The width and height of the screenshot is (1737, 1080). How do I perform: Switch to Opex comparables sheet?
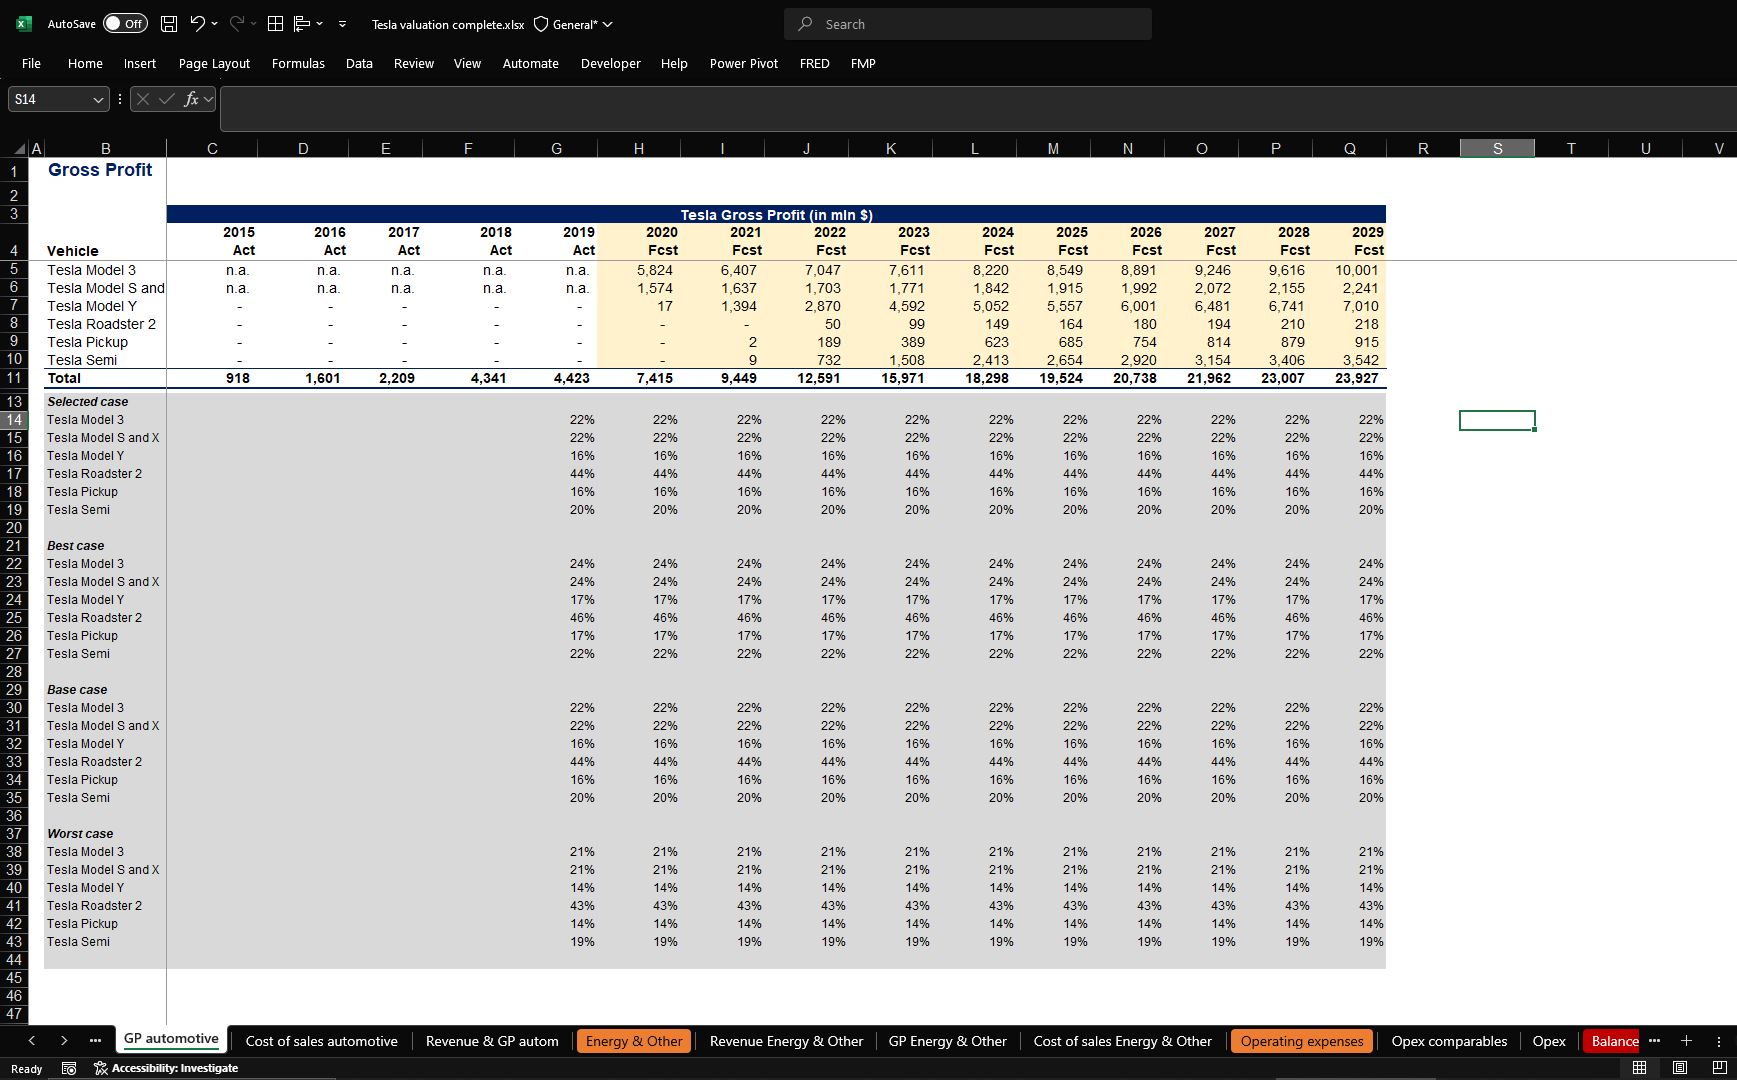(x=1449, y=1041)
